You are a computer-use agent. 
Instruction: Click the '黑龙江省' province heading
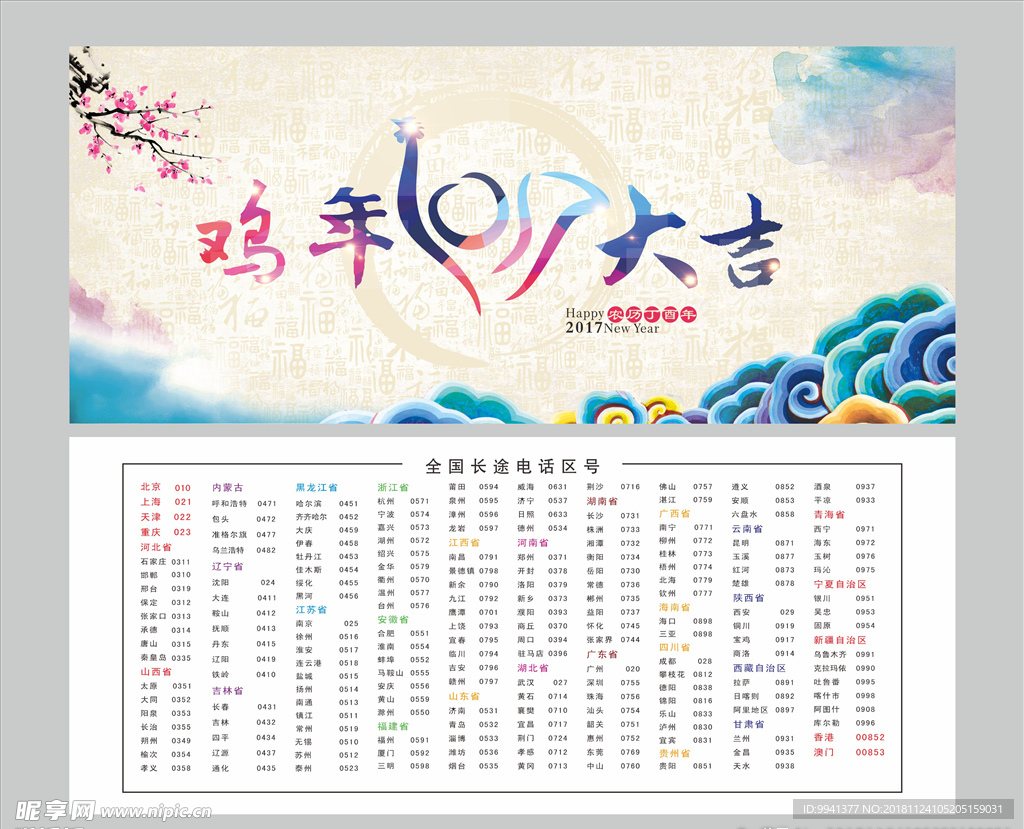[317, 487]
